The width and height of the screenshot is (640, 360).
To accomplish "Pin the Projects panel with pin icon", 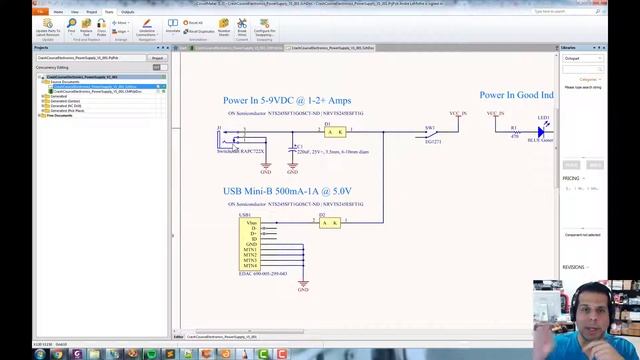I will coord(163,48).
